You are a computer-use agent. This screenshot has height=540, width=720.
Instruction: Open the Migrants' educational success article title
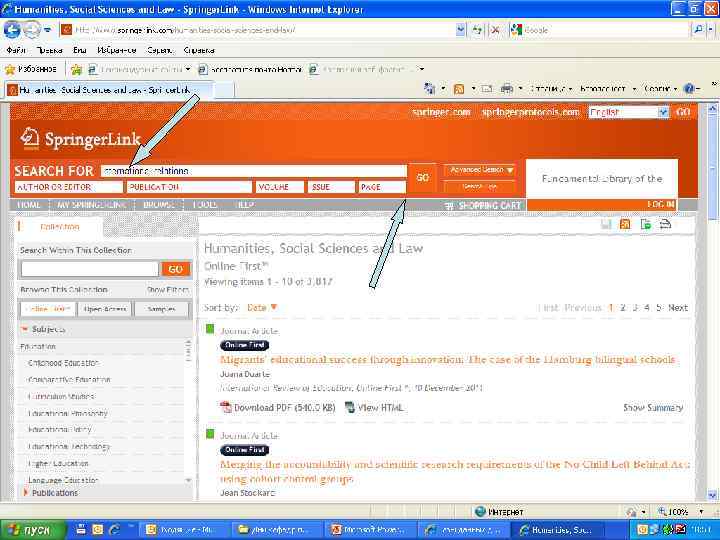tap(447, 360)
